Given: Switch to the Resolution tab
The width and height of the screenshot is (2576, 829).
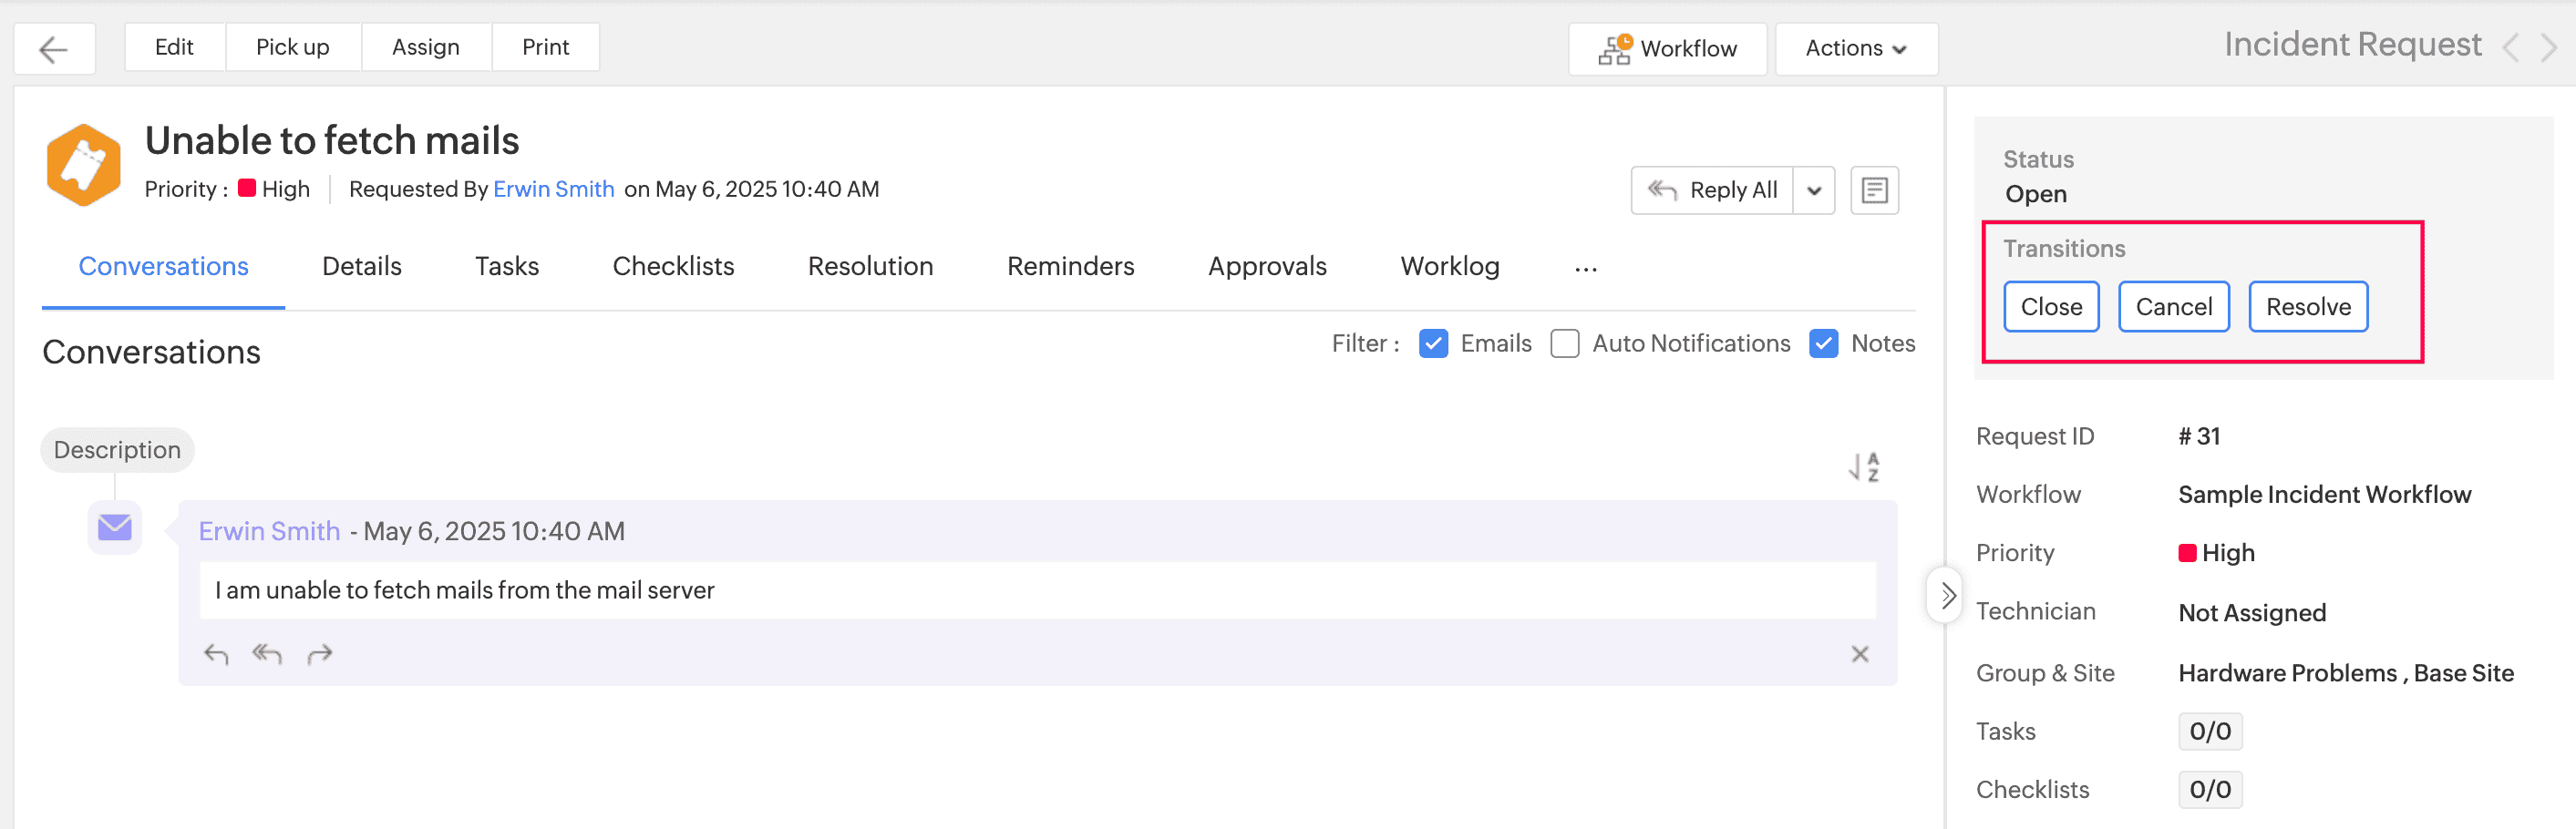Looking at the screenshot, I should (870, 266).
